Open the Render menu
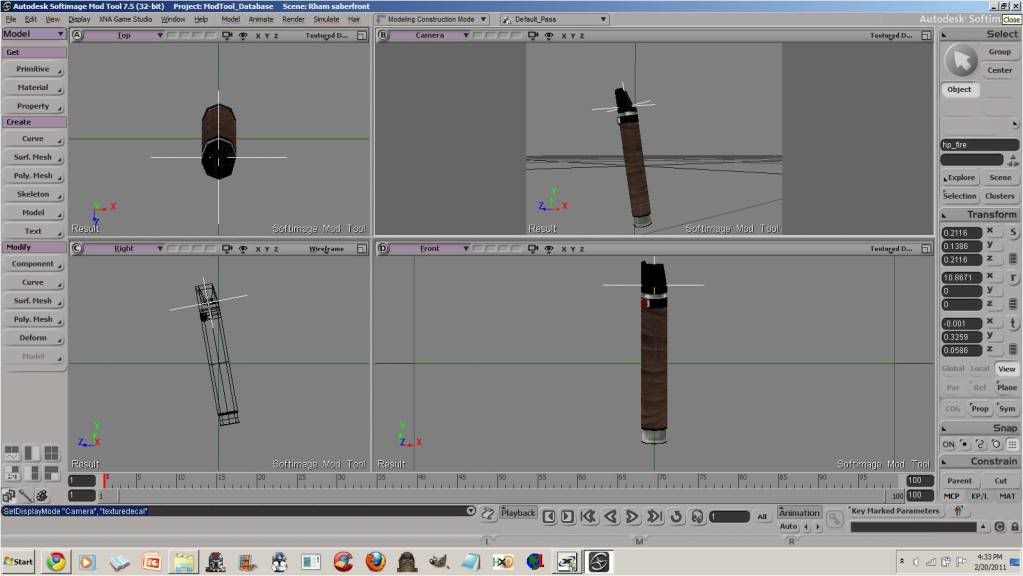 (293, 20)
